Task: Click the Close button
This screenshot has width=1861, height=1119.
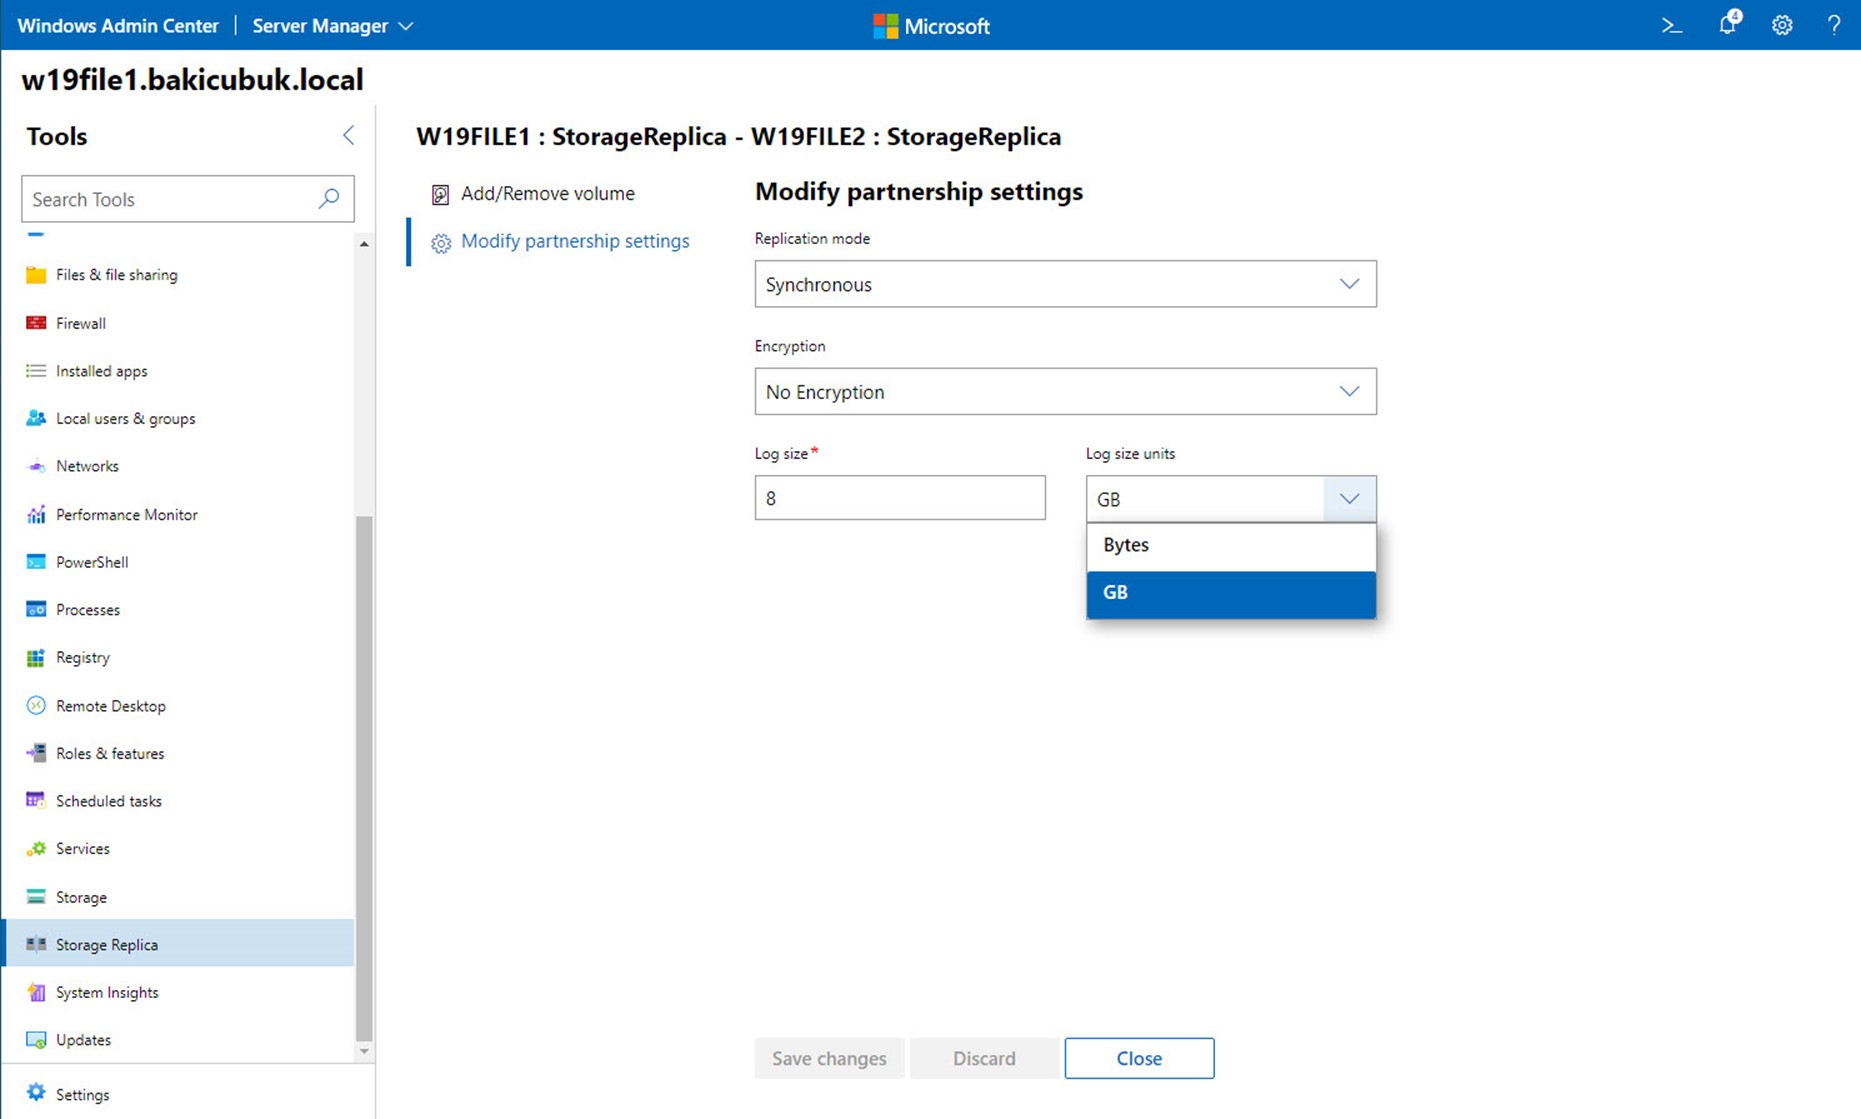Action: point(1139,1058)
